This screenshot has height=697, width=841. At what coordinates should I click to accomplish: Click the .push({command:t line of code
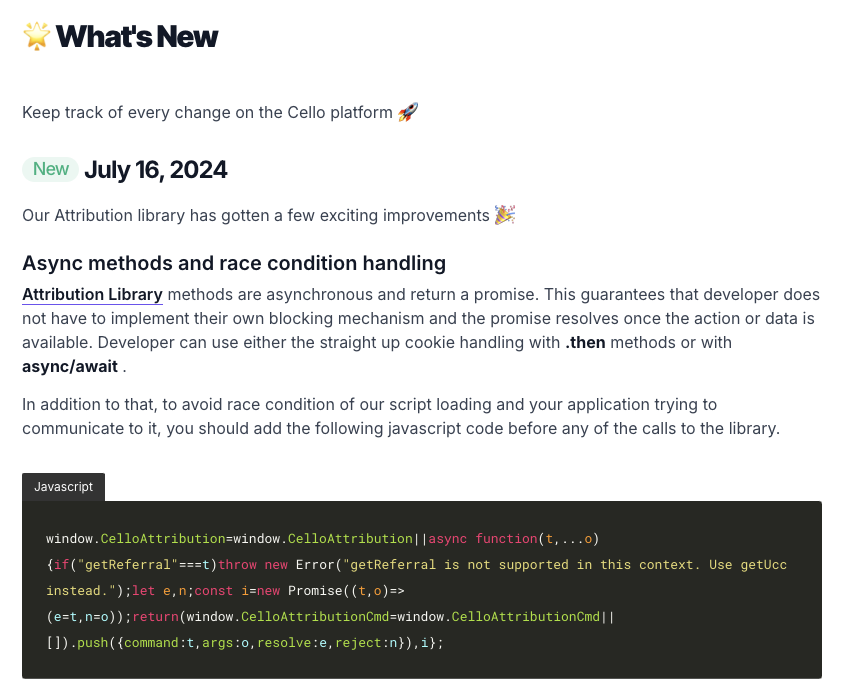(245, 642)
